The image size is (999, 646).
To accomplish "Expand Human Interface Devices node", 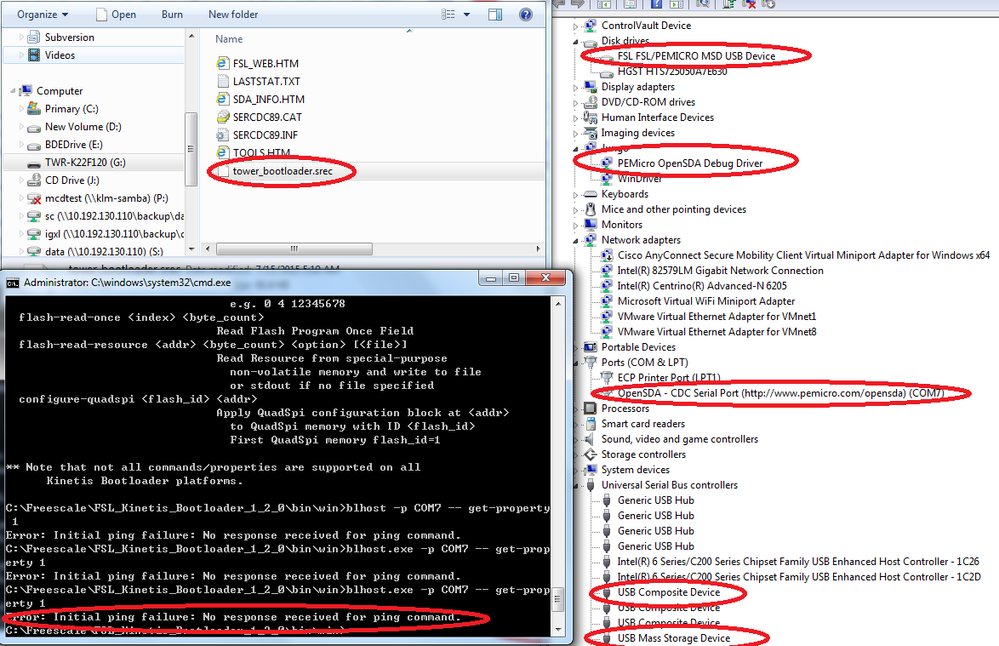I will coord(575,118).
